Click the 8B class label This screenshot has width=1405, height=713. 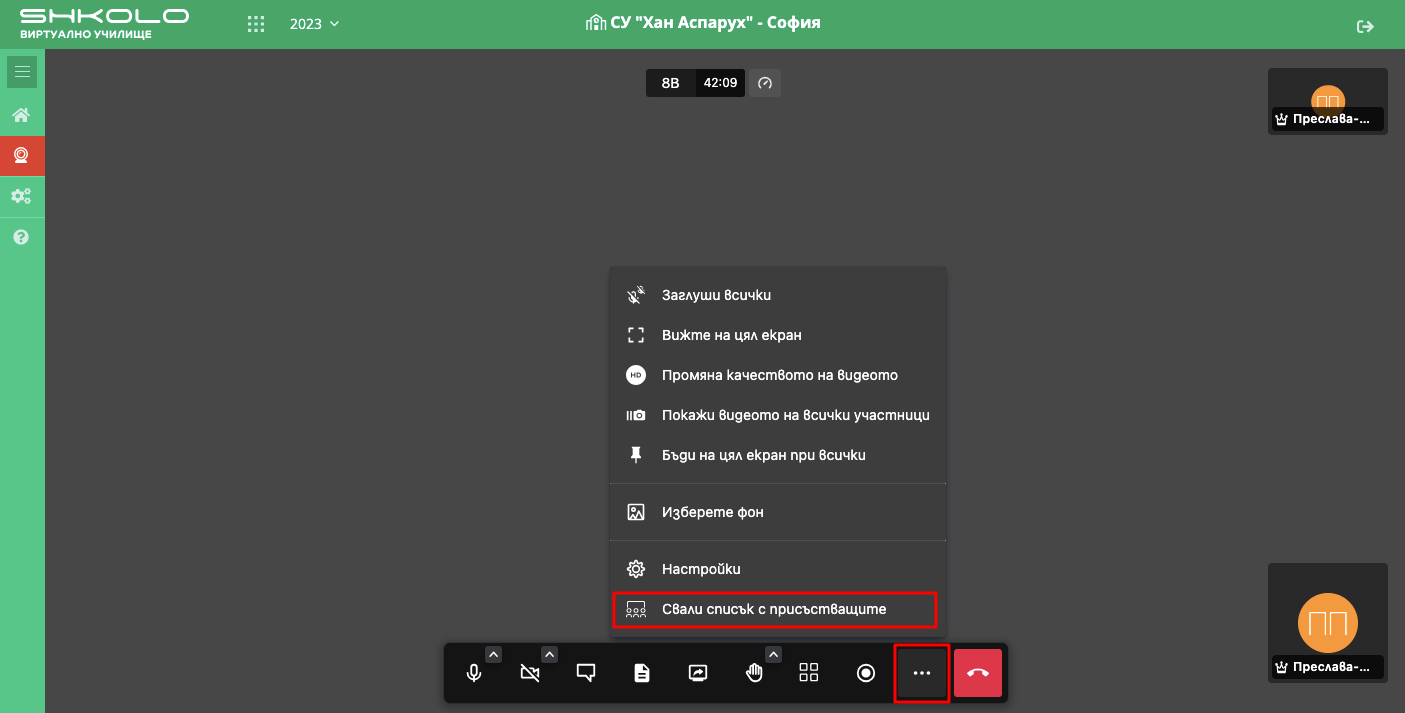[671, 83]
